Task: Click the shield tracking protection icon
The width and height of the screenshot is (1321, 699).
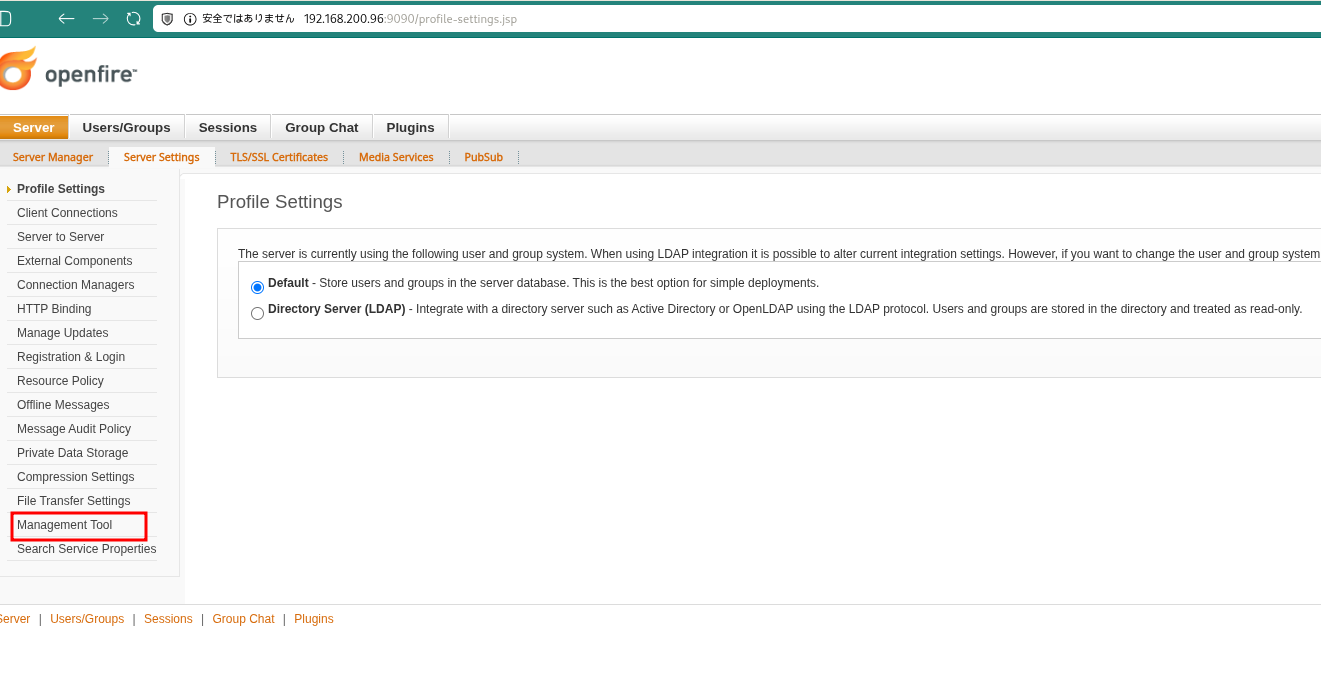Action: [167, 19]
